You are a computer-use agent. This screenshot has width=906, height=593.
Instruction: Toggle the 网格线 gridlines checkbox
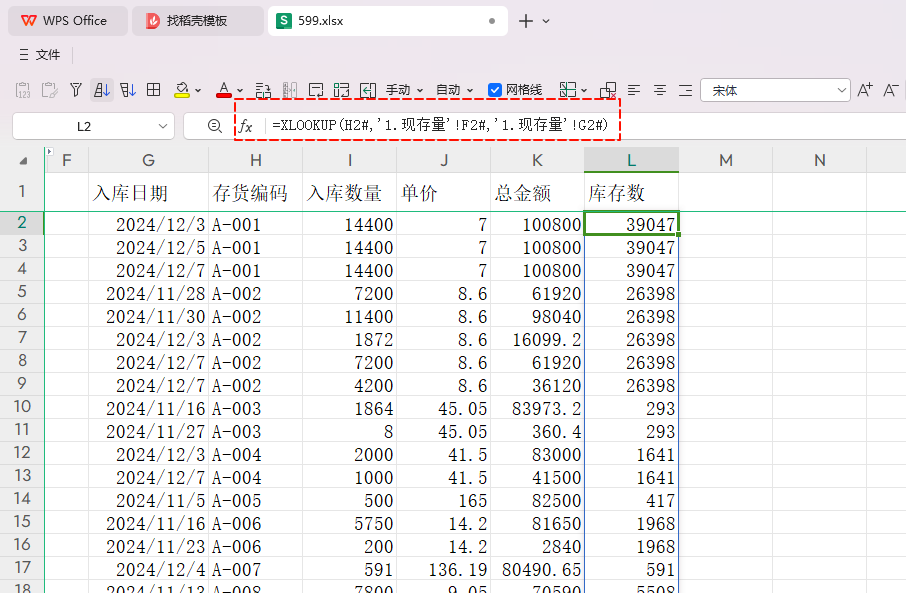(x=494, y=90)
